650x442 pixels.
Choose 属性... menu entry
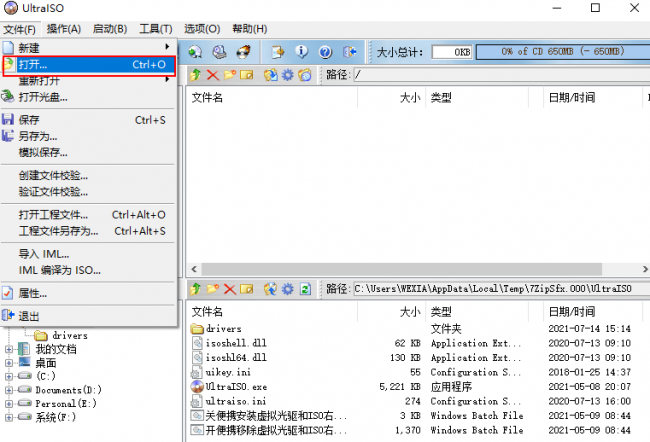[x=89, y=294]
